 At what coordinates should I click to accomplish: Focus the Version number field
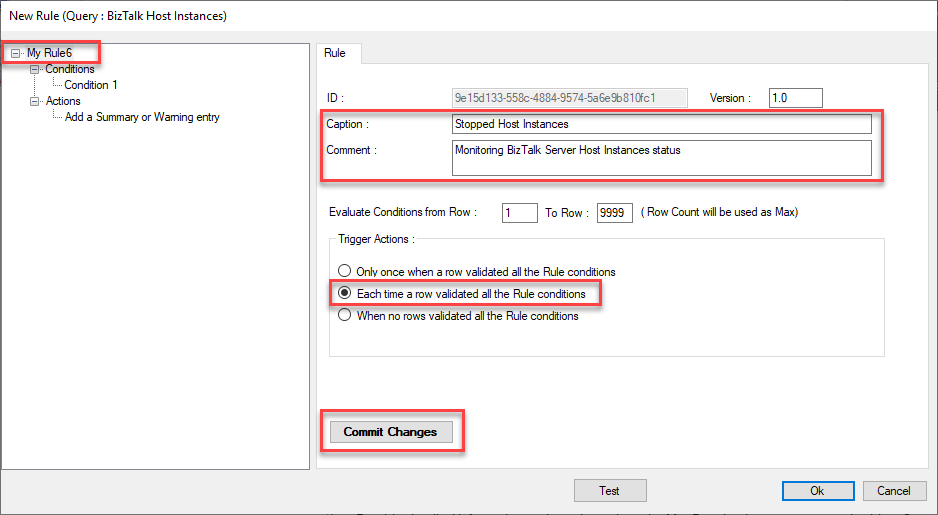pyautogui.click(x=795, y=98)
